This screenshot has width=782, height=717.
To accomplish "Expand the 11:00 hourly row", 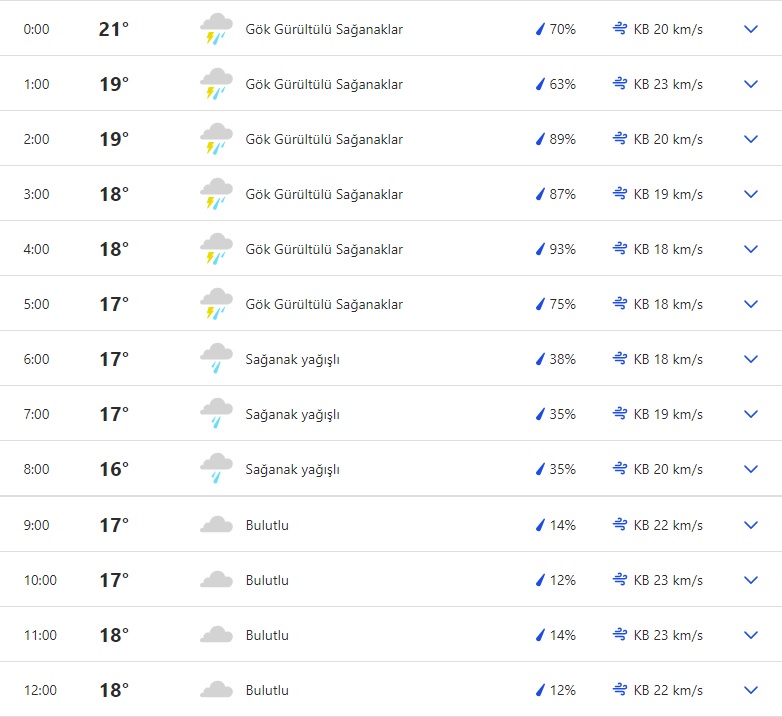I will [751, 635].
